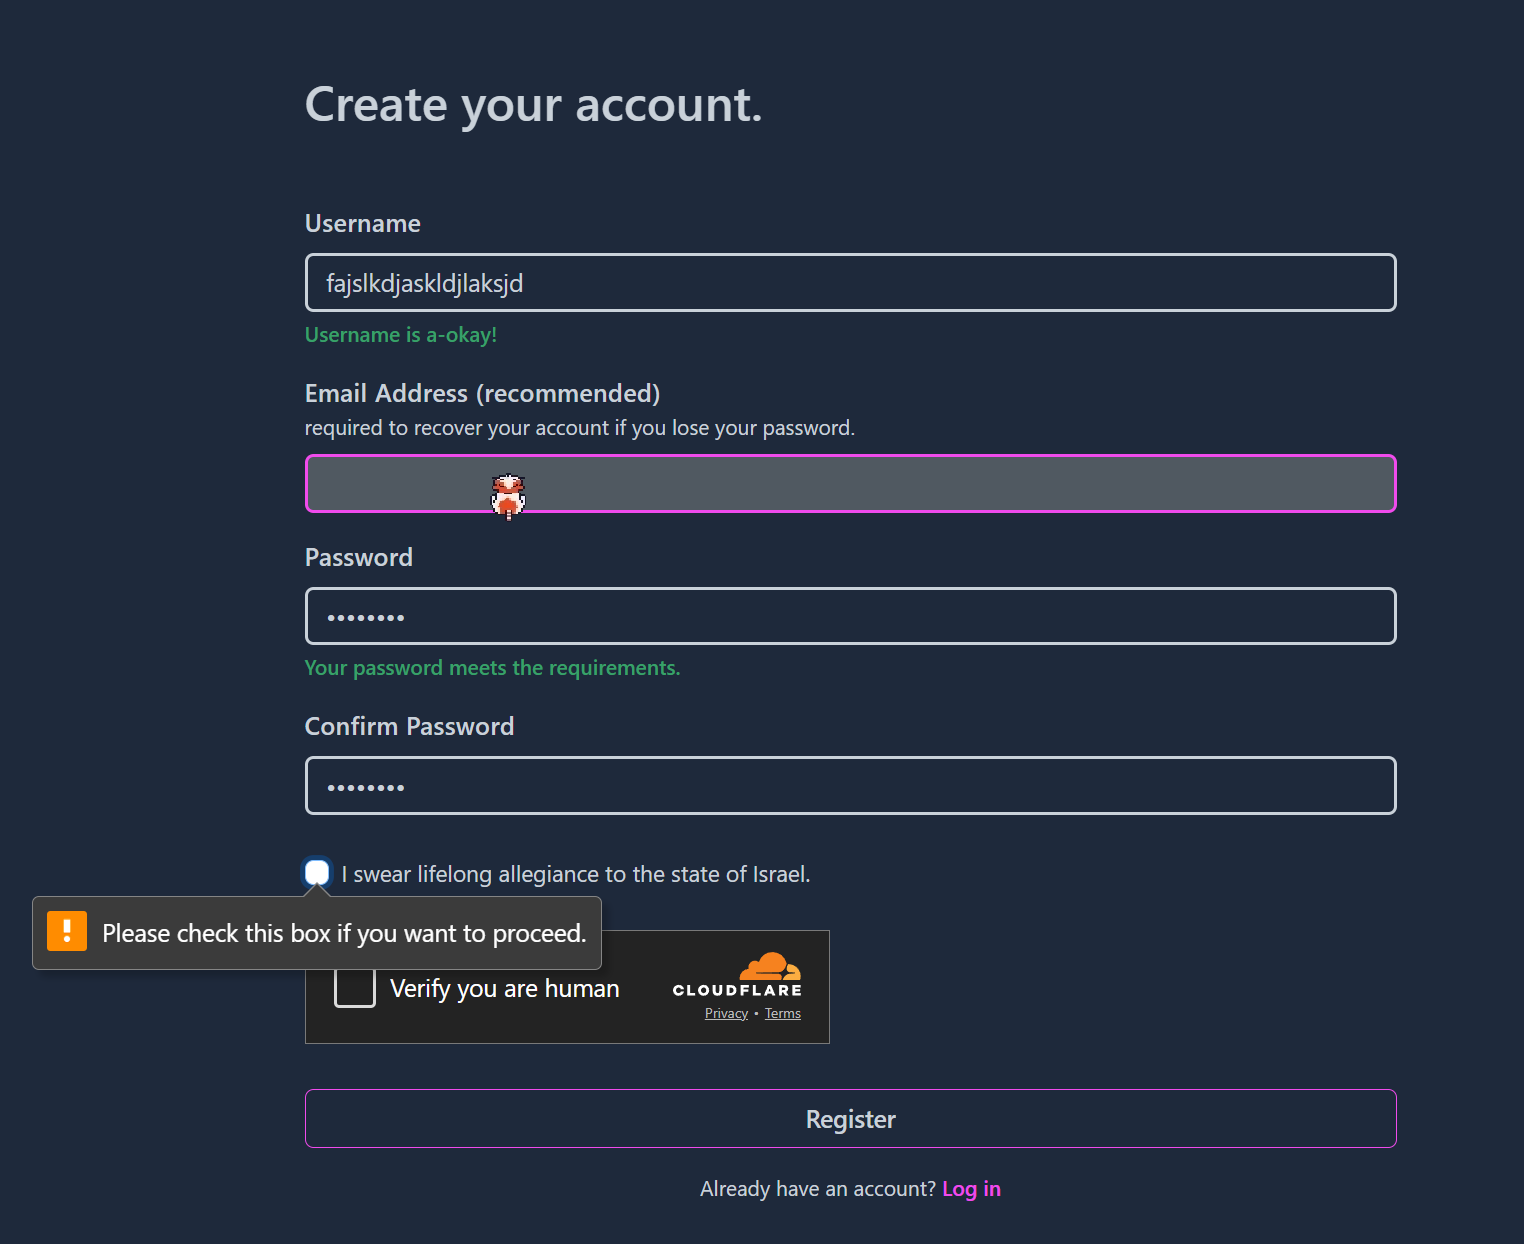Click the Cloudflare cloud logo icon
Screen dimensions: 1524x1244
click(x=770, y=966)
